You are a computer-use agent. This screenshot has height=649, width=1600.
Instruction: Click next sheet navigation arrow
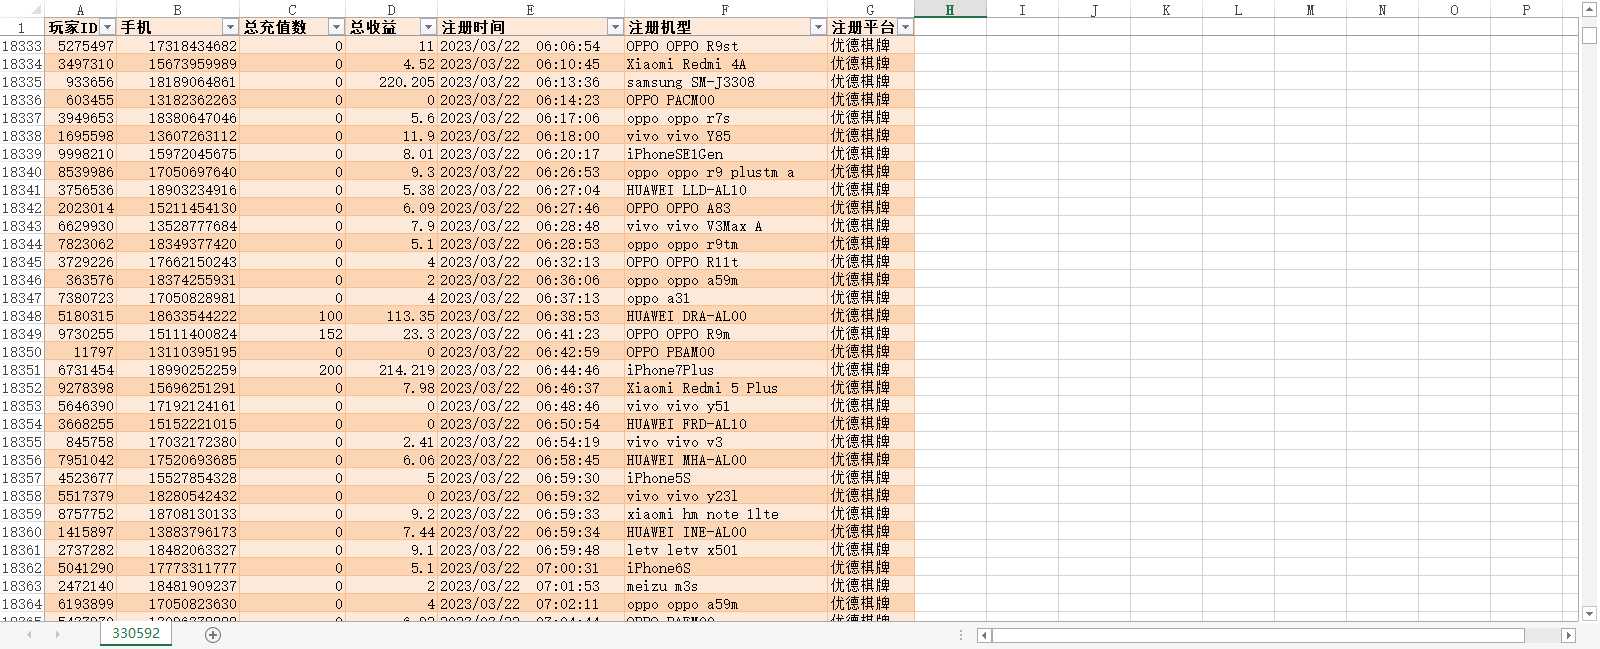[x=59, y=635]
